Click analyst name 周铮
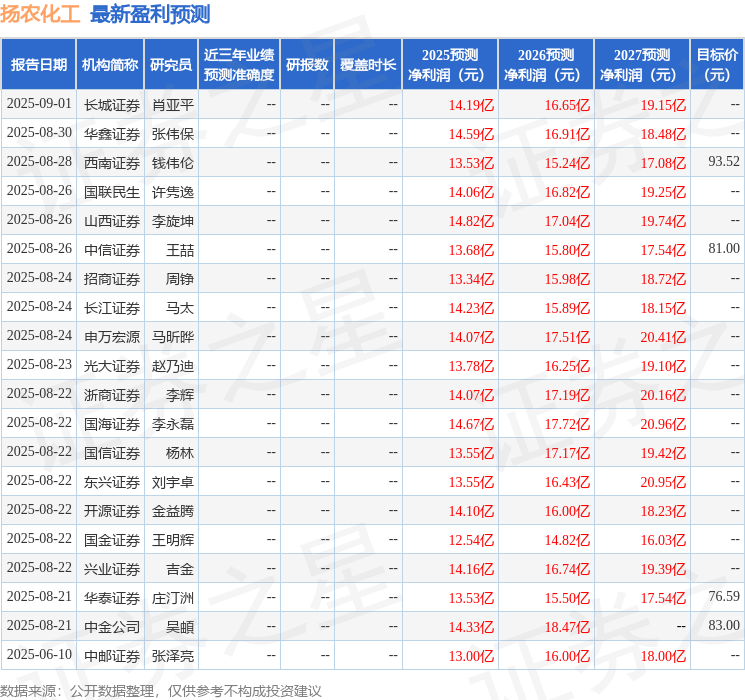 (x=180, y=279)
